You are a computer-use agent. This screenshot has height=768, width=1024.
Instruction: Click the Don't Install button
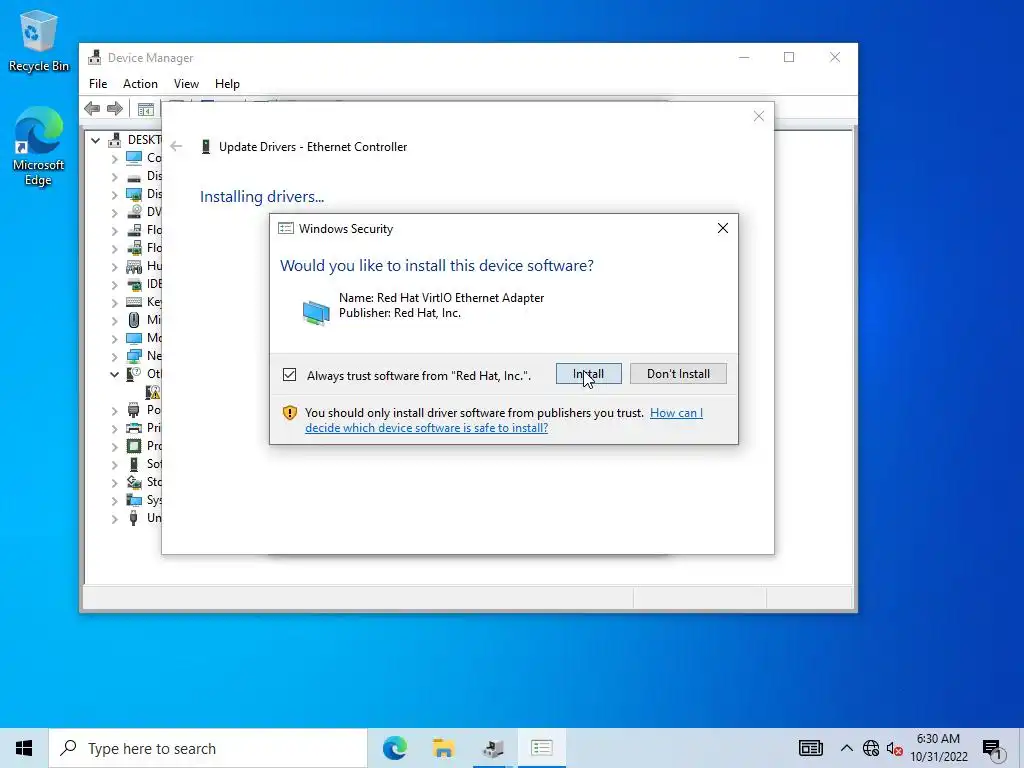pos(678,374)
